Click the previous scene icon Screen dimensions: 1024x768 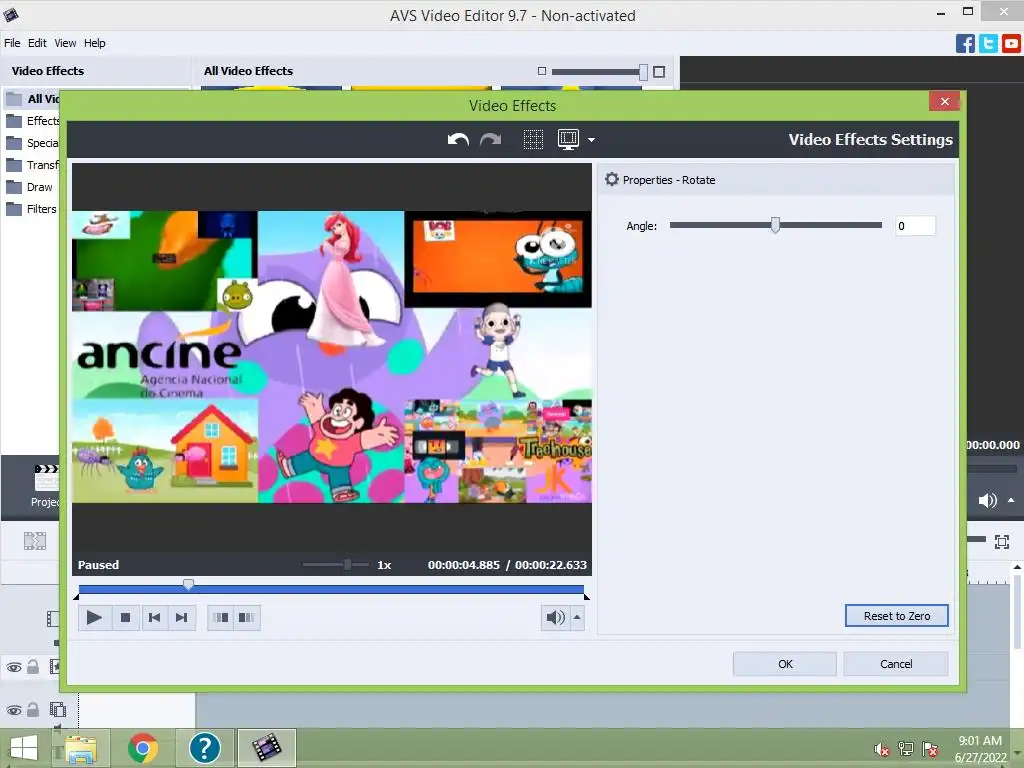[x=221, y=617]
